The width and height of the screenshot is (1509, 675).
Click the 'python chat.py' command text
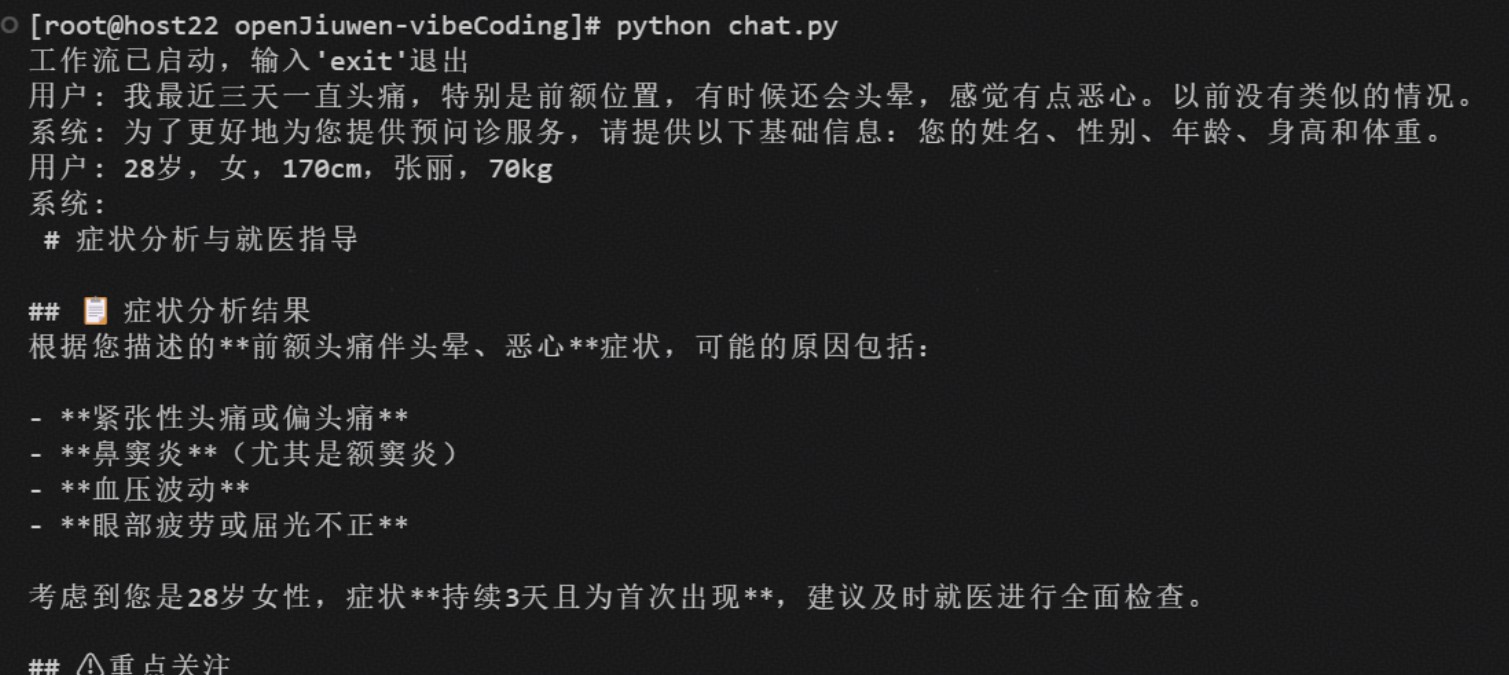point(726,26)
